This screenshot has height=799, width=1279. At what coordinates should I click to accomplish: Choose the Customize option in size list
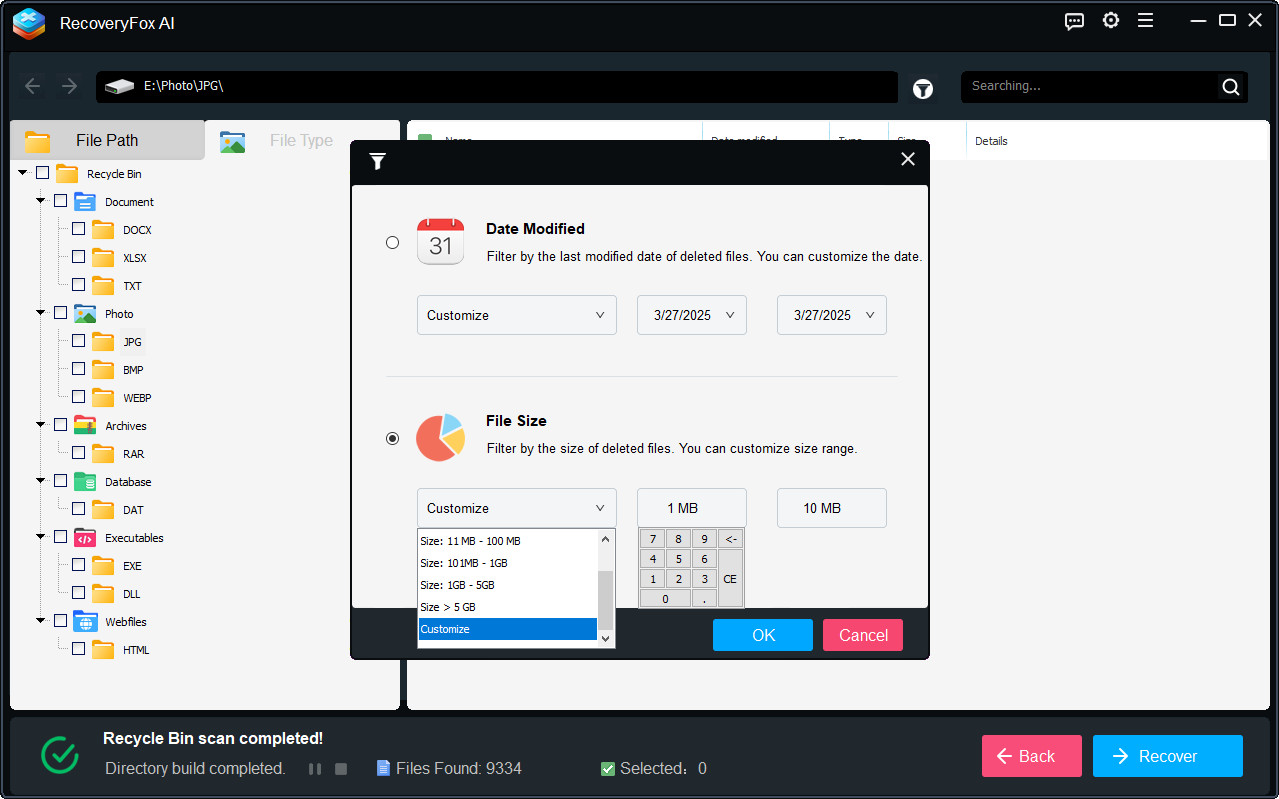pyautogui.click(x=508, y=629)
